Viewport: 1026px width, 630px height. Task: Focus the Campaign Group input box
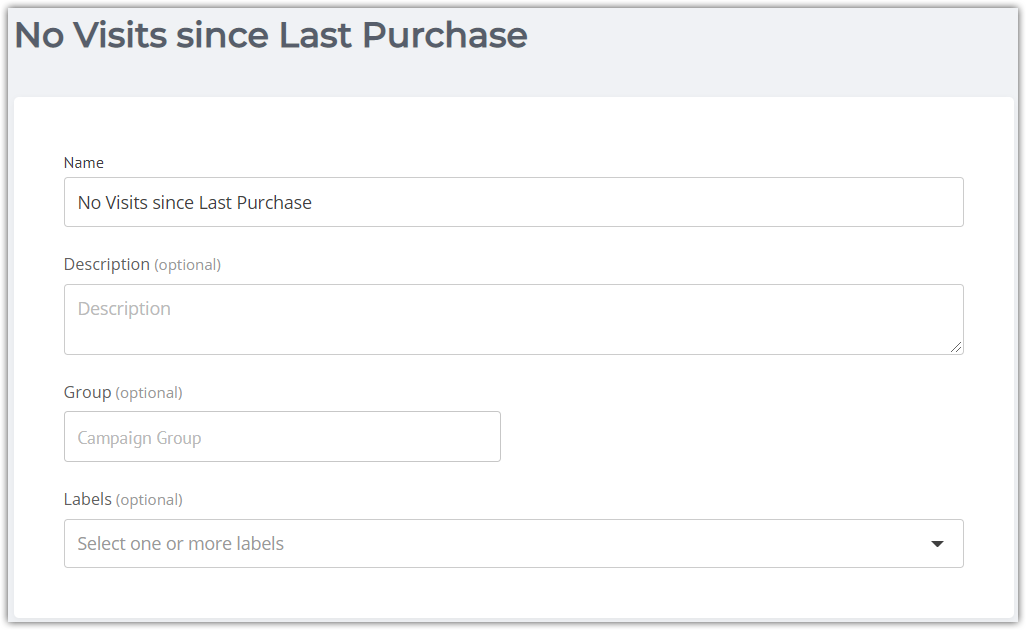(282, 436)
